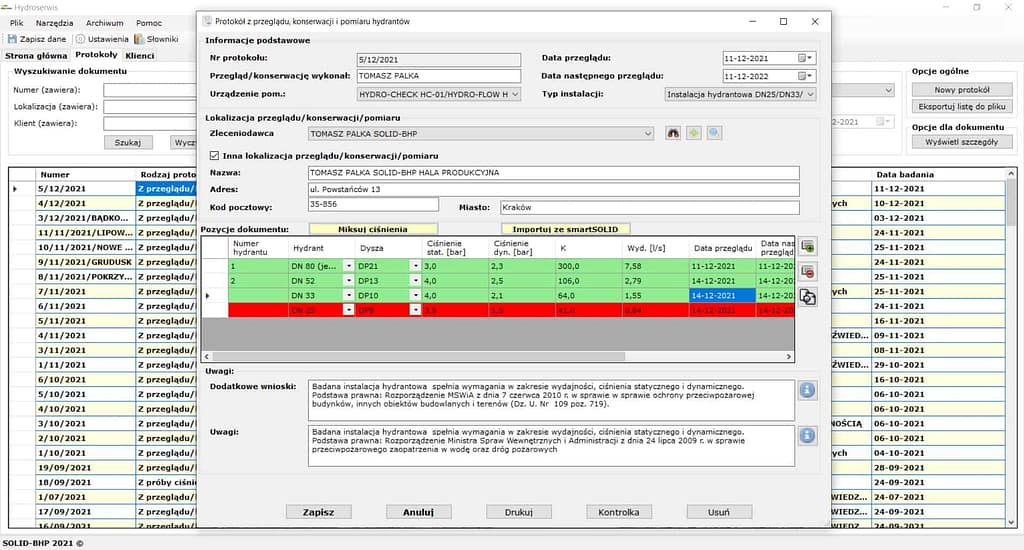The width and height of the screenshot is (1024, 550).
Task: Click the Zapisz button
Action: click(318, 512)
